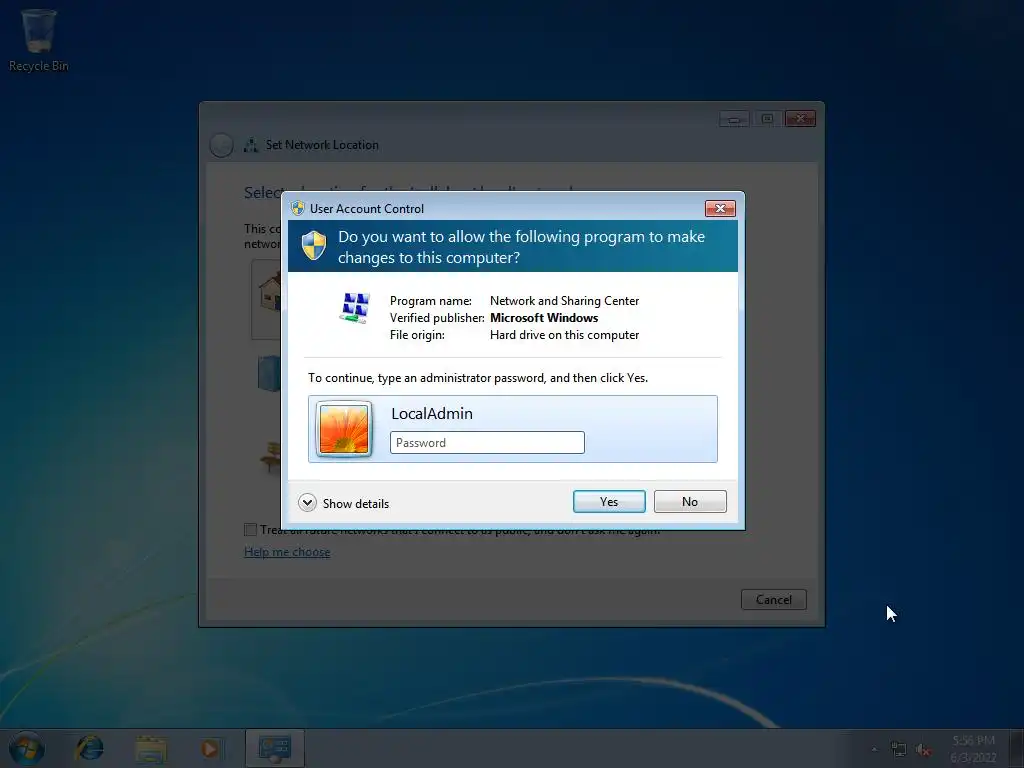
Task: Click the LocalAdmin account name
Action: pos(432,413)
